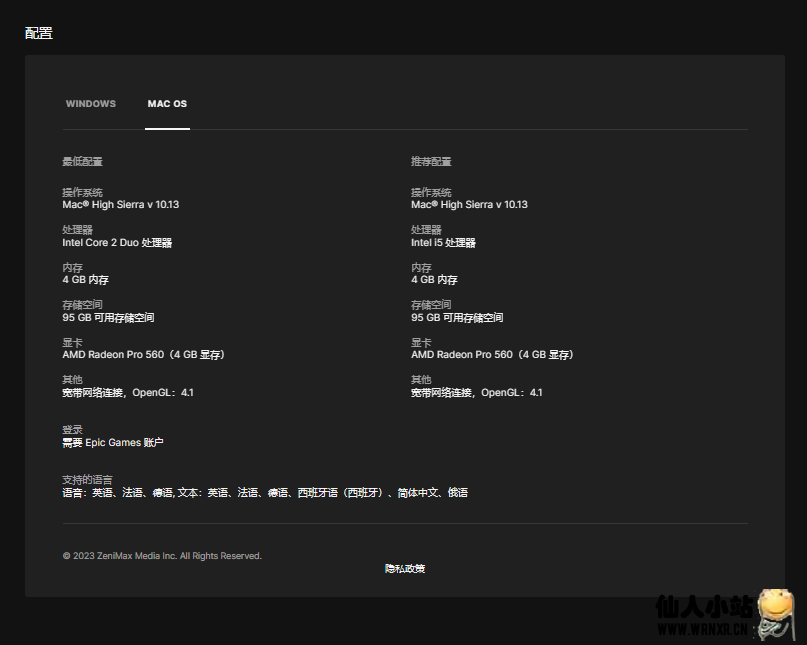The image size is (807, 645).
Task: Switch to the WINDOWS requirements tab
Action: click(91, 104)
